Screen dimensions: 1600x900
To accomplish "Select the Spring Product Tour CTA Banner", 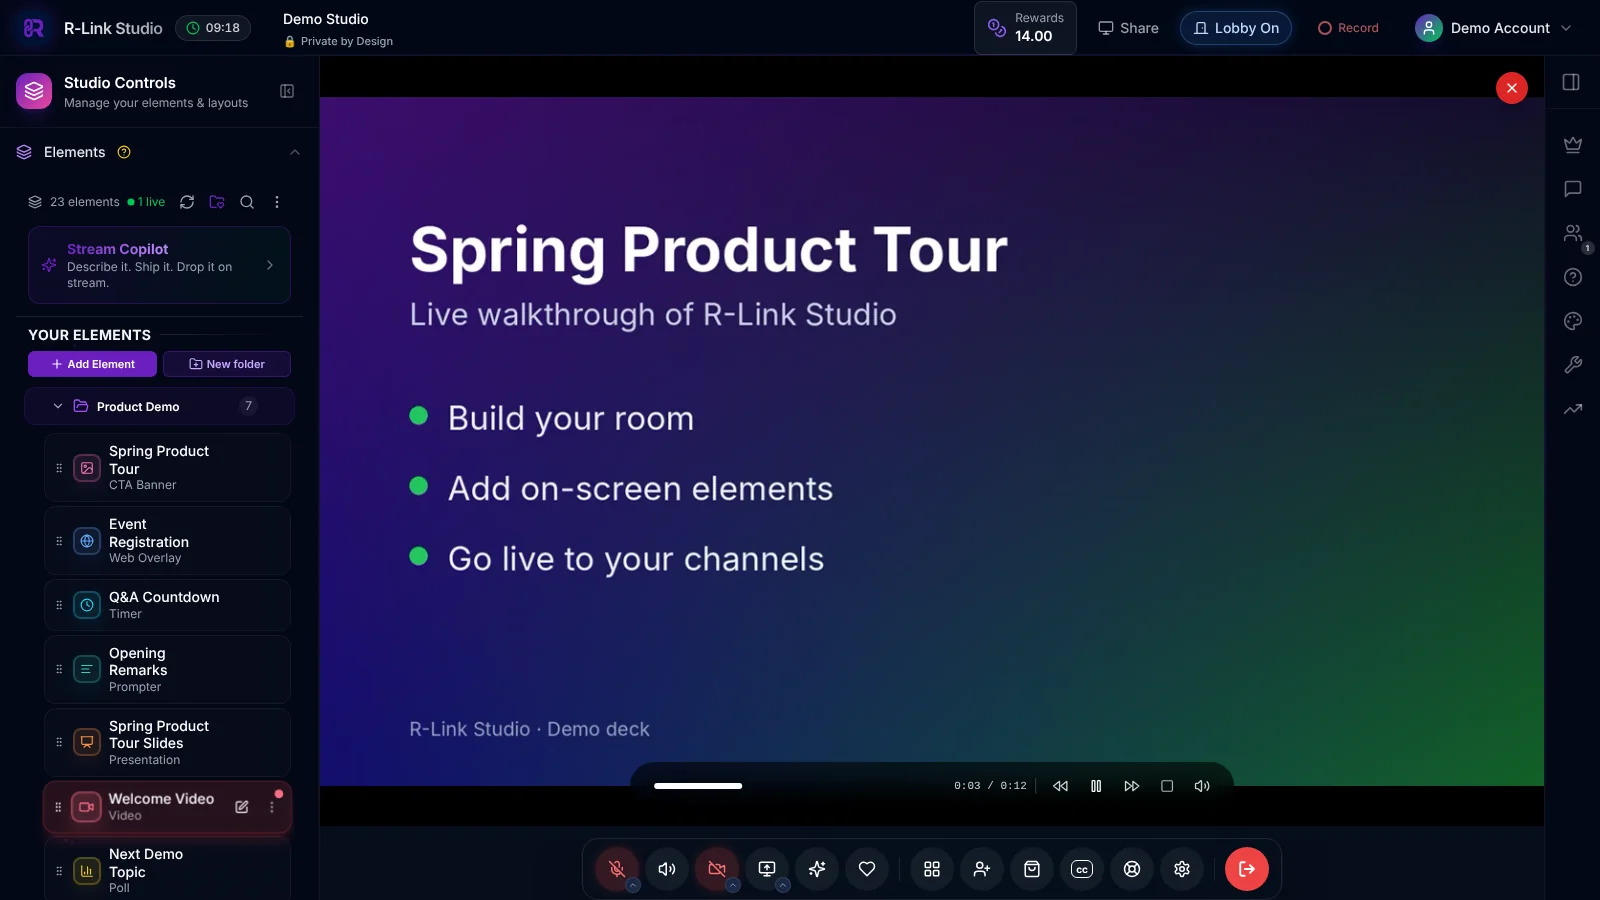I will tap(167, 467).
